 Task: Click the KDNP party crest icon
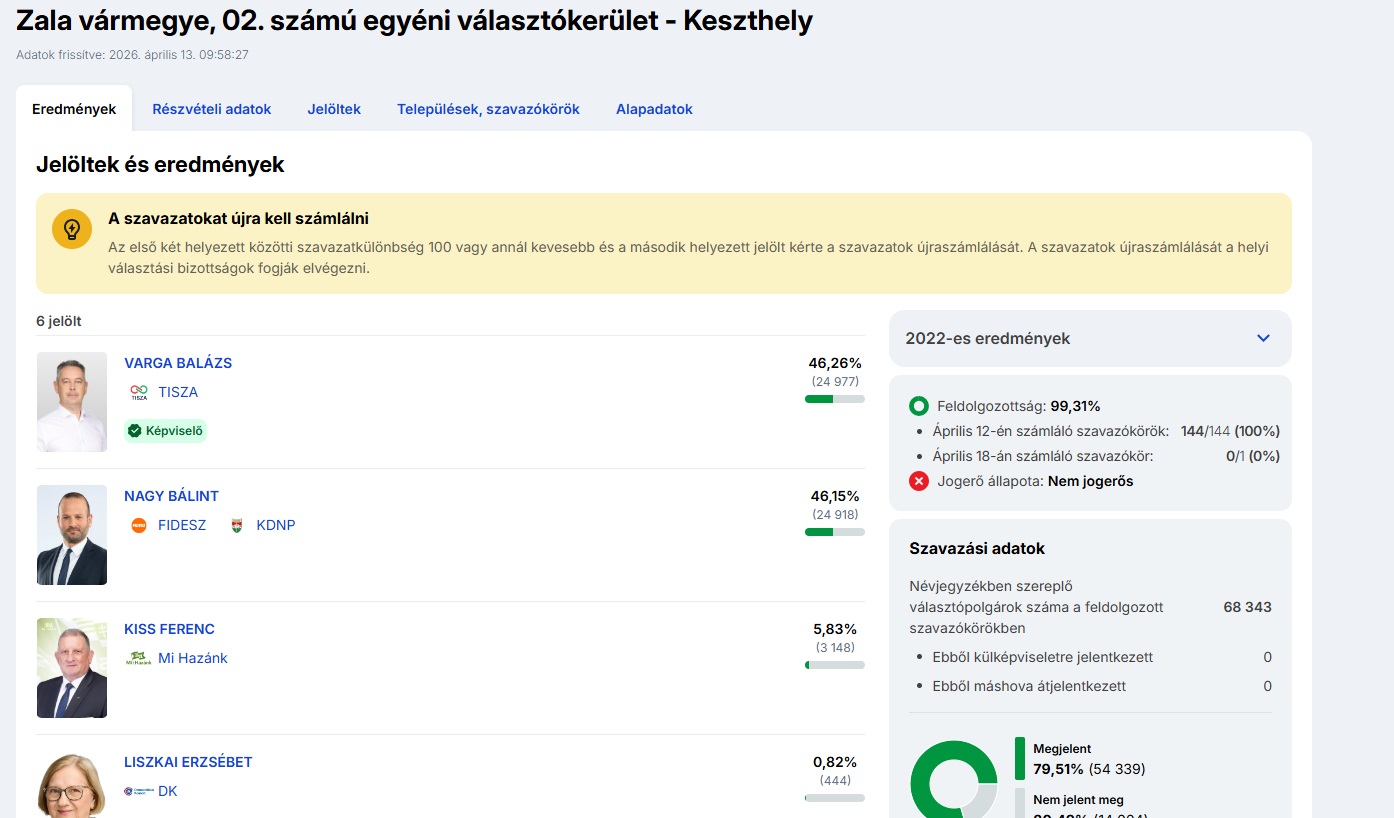tap(237, 525)
